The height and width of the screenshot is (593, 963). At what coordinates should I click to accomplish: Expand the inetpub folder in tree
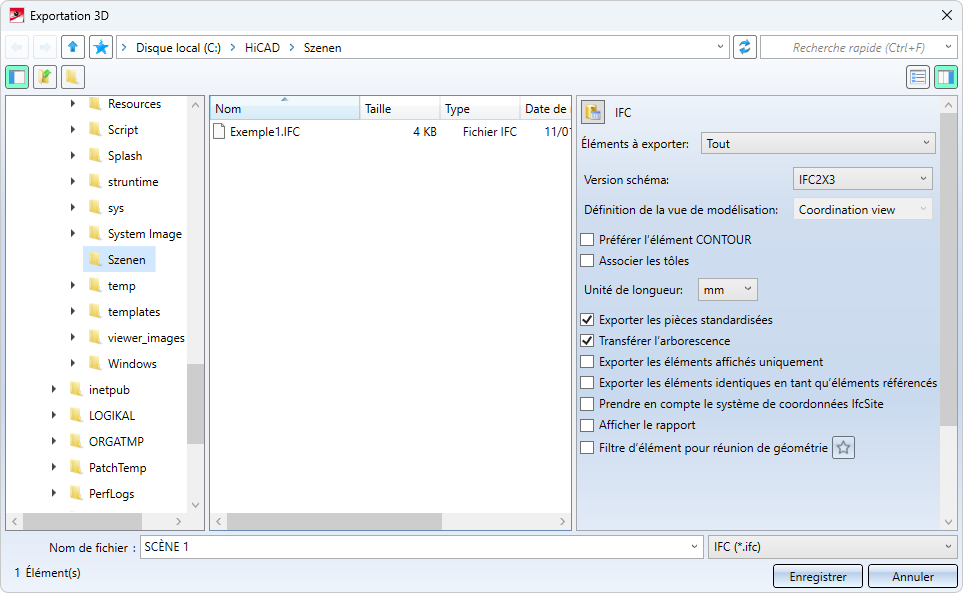(54, 390)
